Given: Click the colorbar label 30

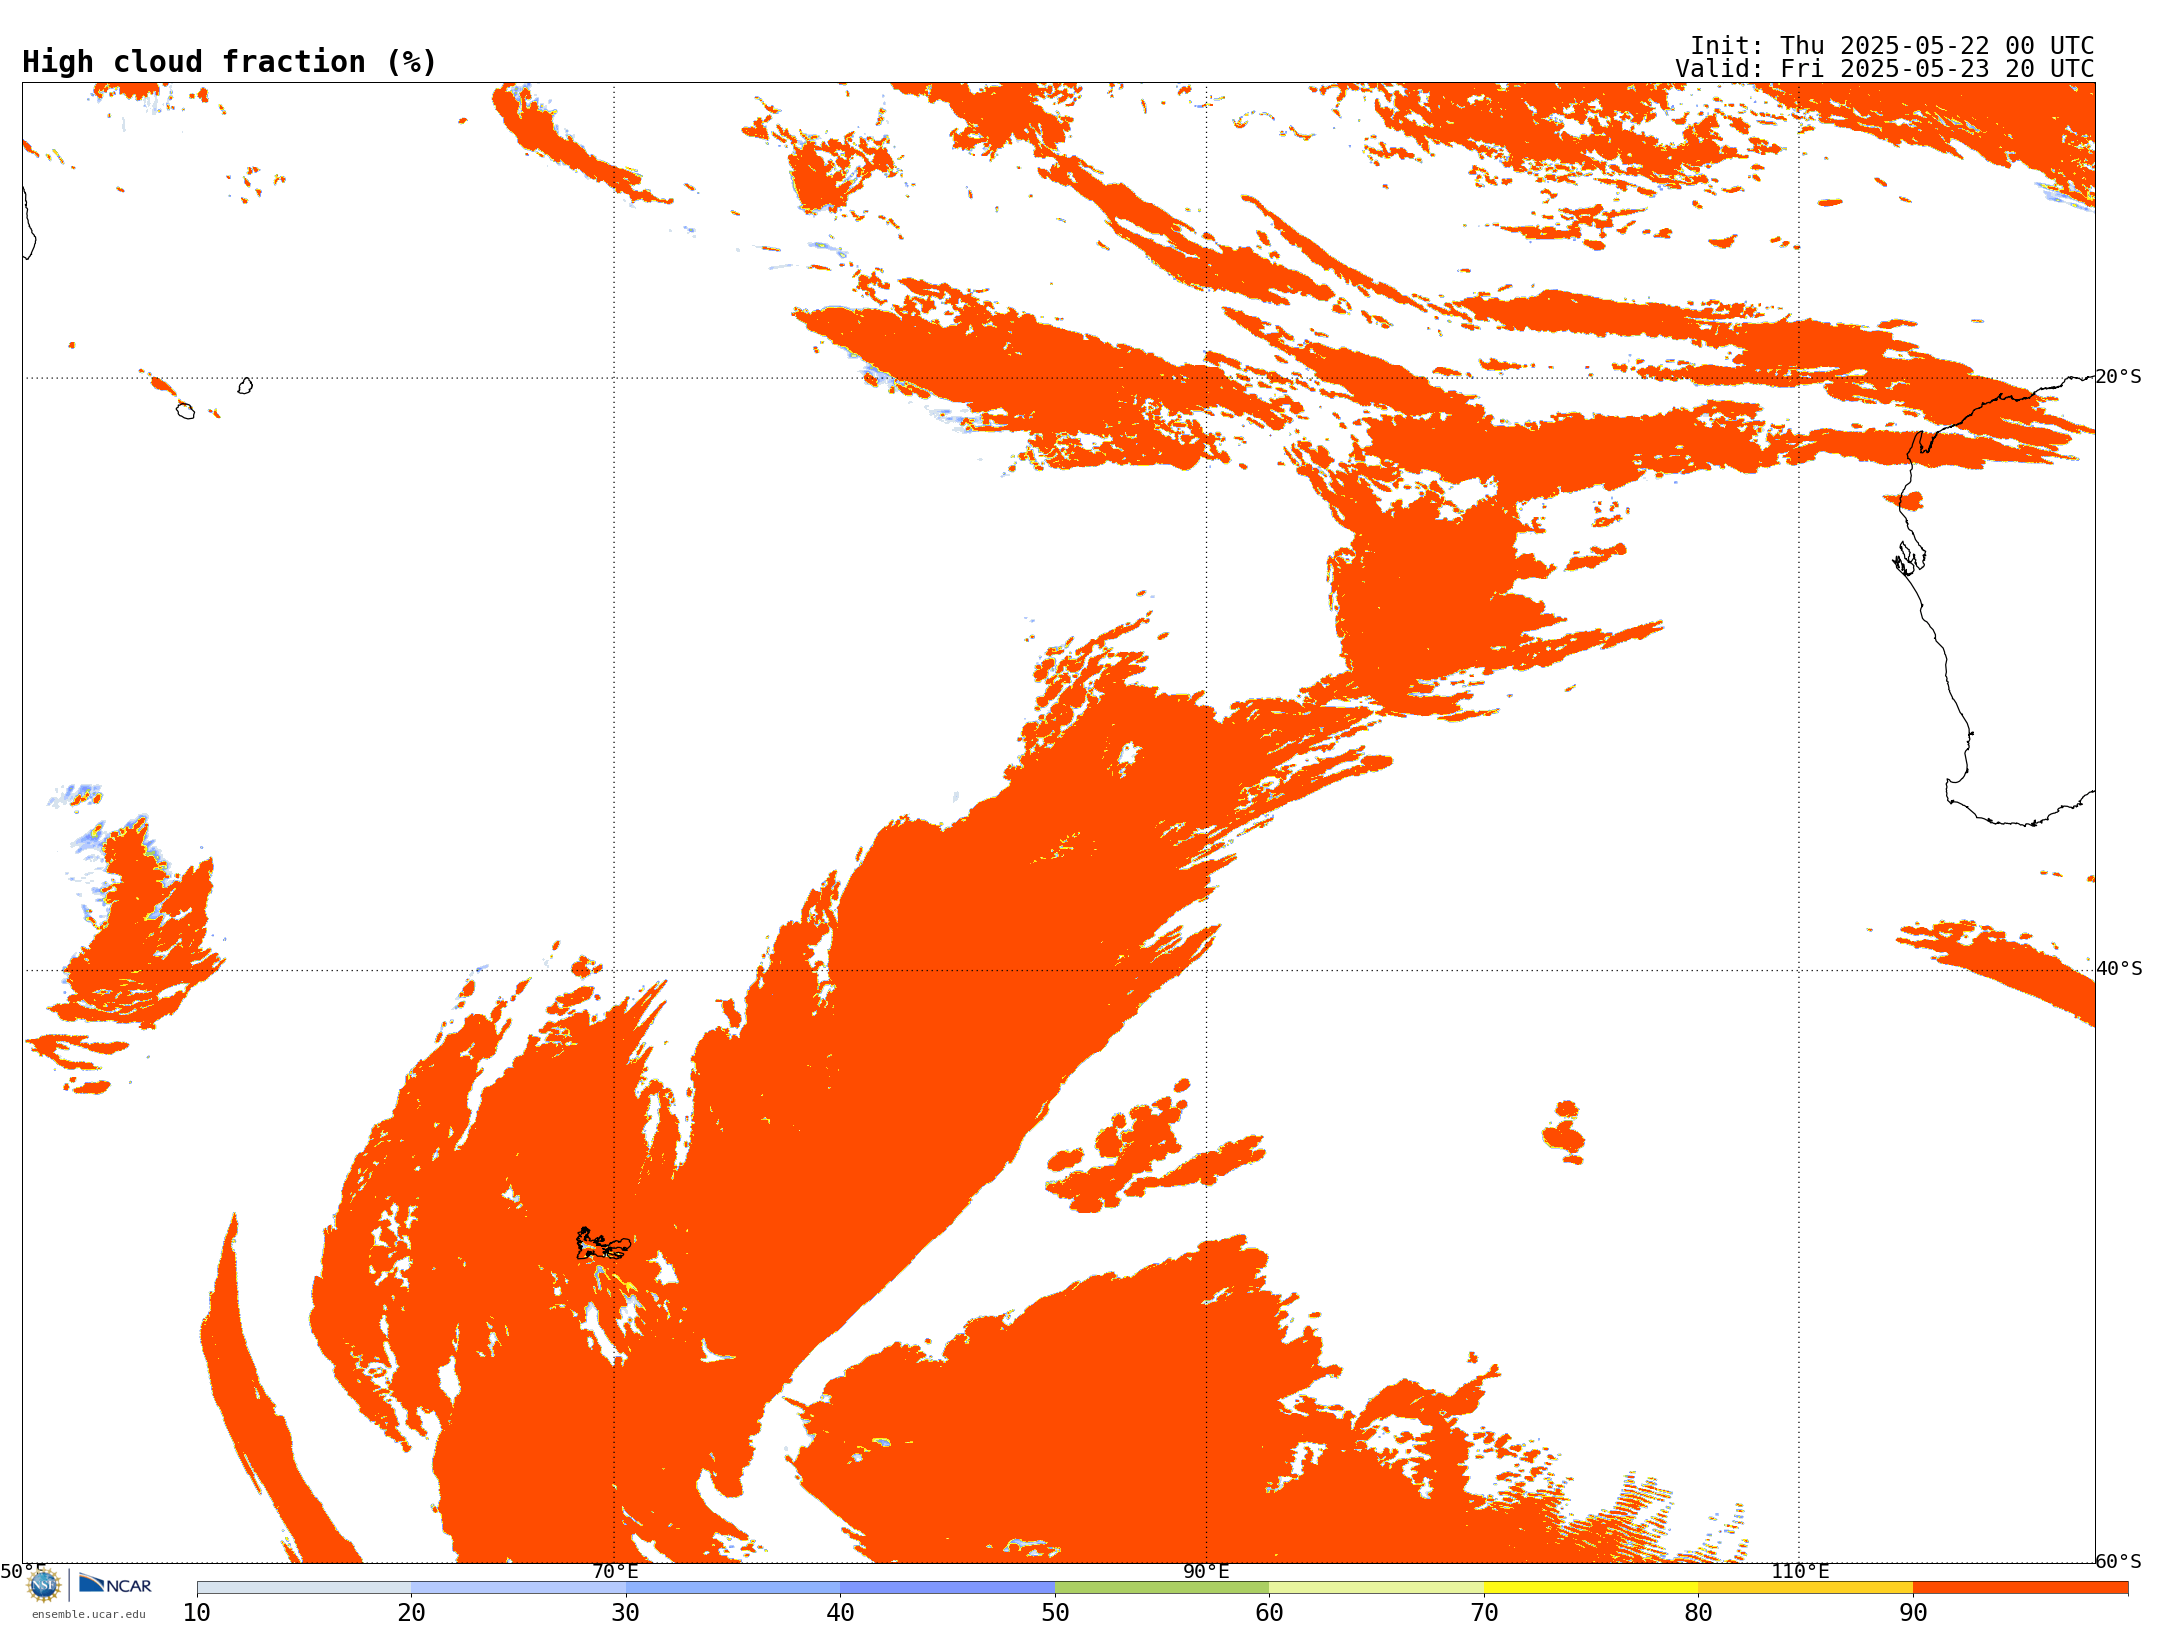Looking at the screenshot, I should pos(626,1612).
